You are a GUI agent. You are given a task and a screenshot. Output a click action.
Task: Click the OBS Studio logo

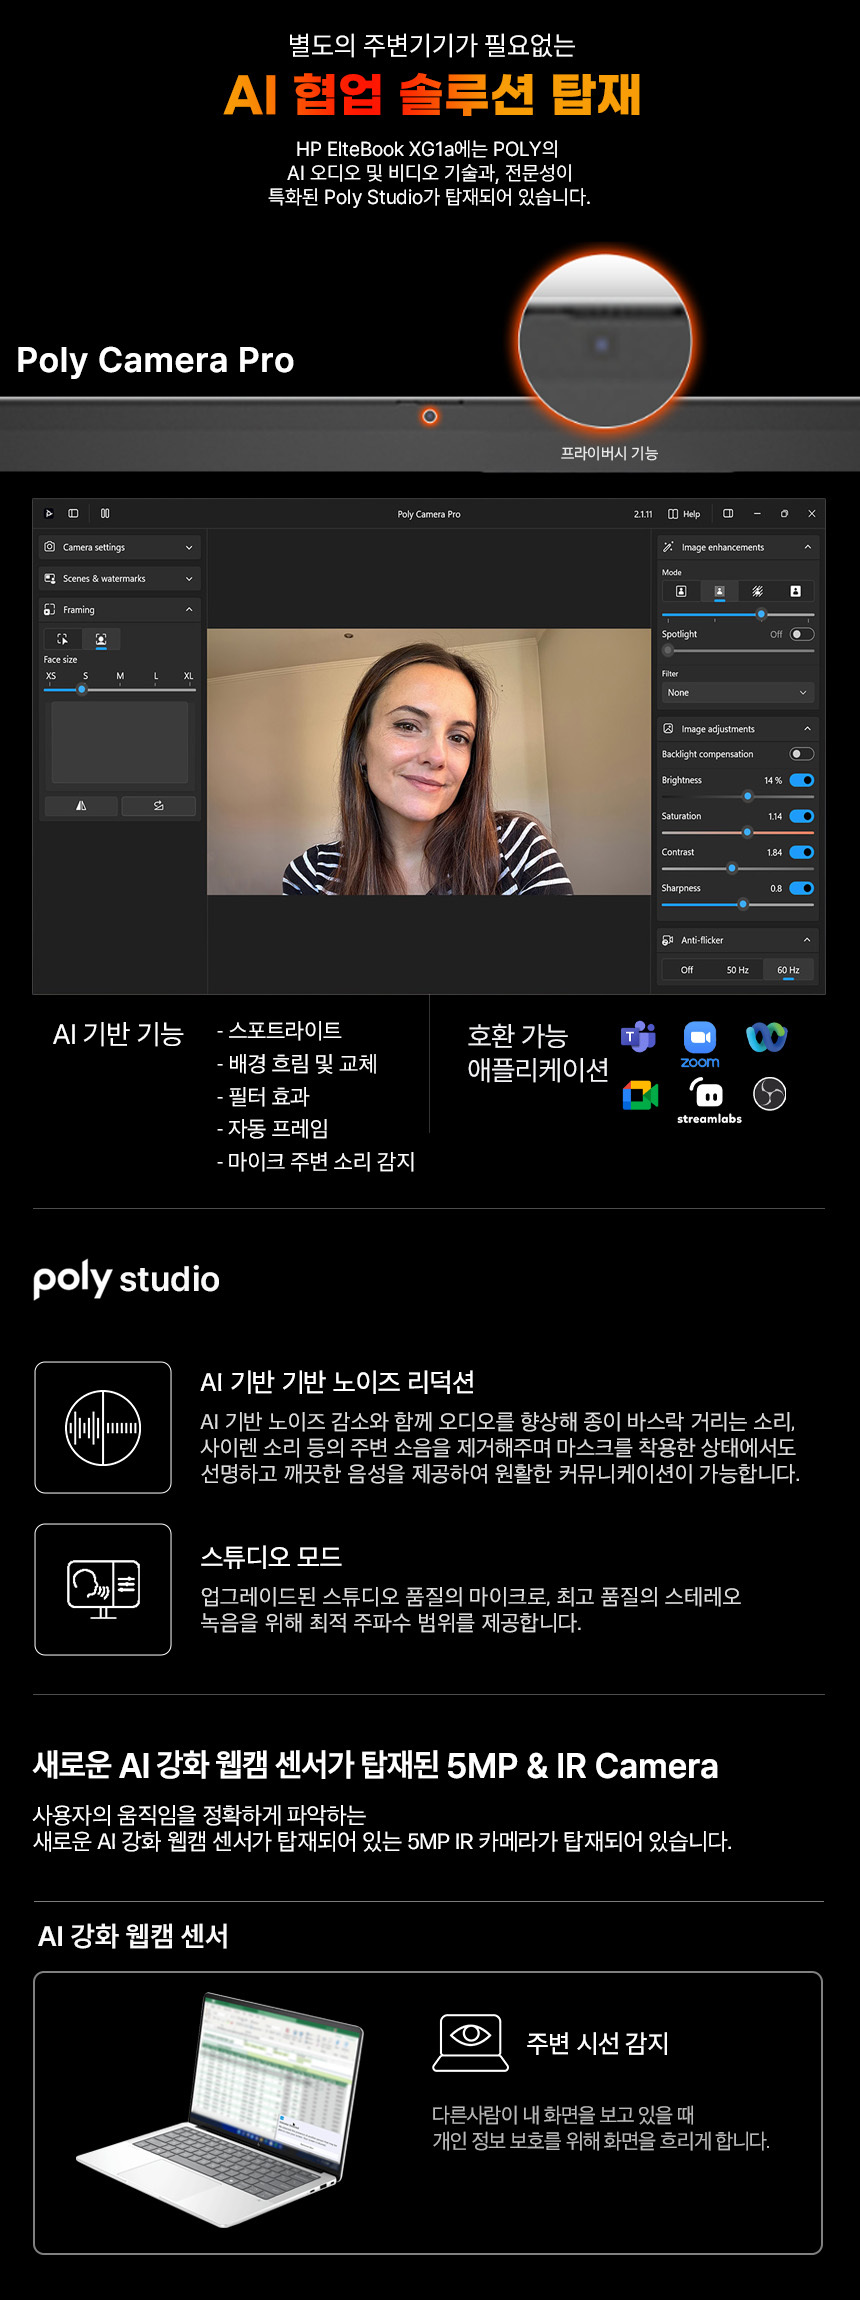pyautogui.click(x=769, y=1094)
